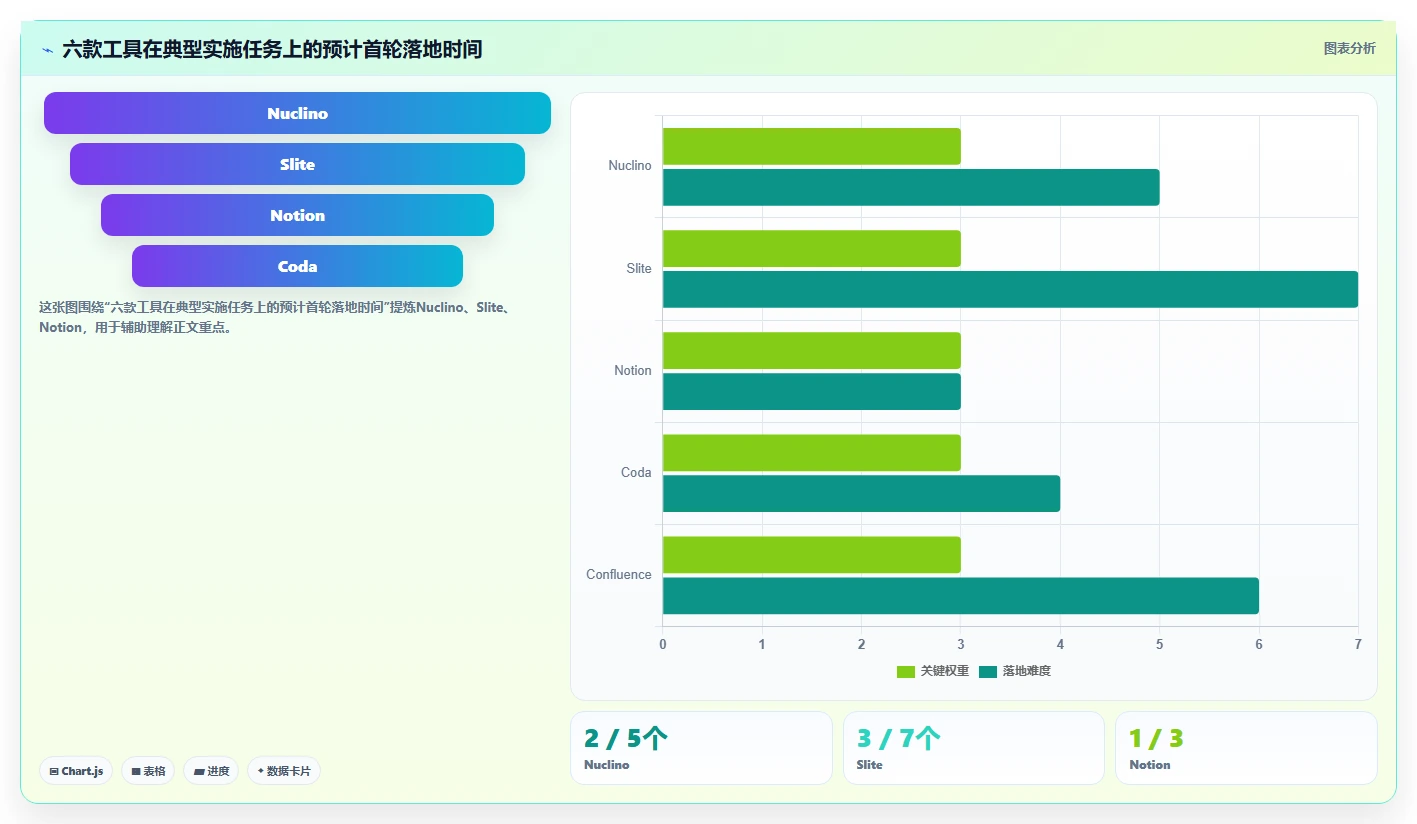Click the green Confluence 关键权重 bar
Screen dimensions: 1417x824
pos(811,554)
